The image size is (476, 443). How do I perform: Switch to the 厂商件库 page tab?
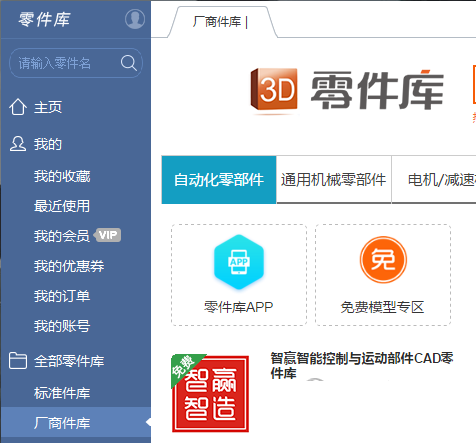[x=222, y=22]
